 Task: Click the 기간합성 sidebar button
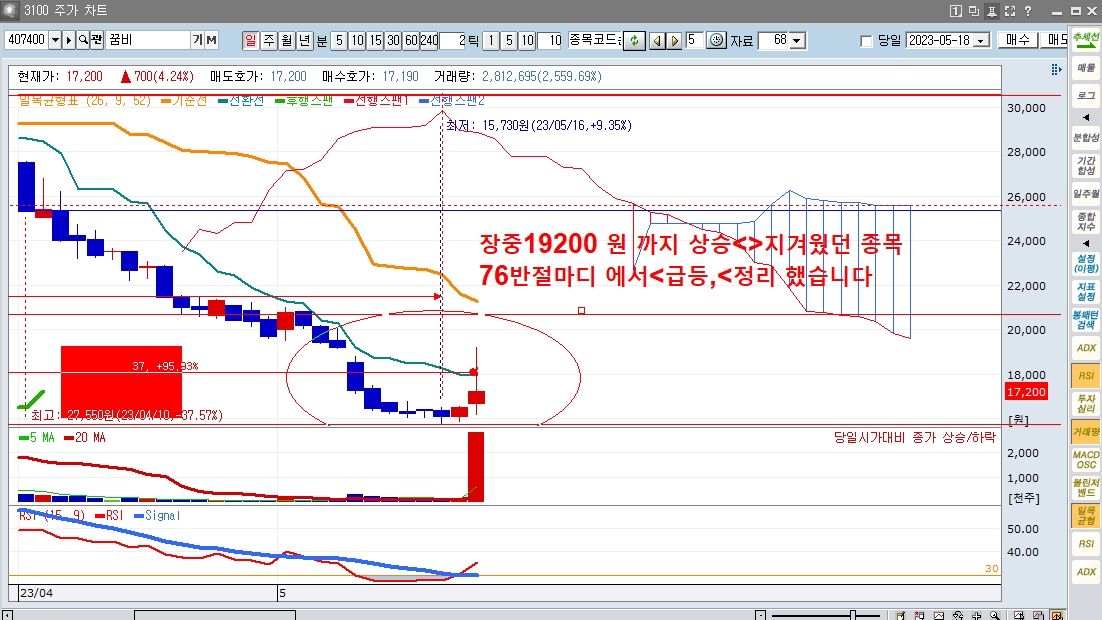[x=1086, y=166]
